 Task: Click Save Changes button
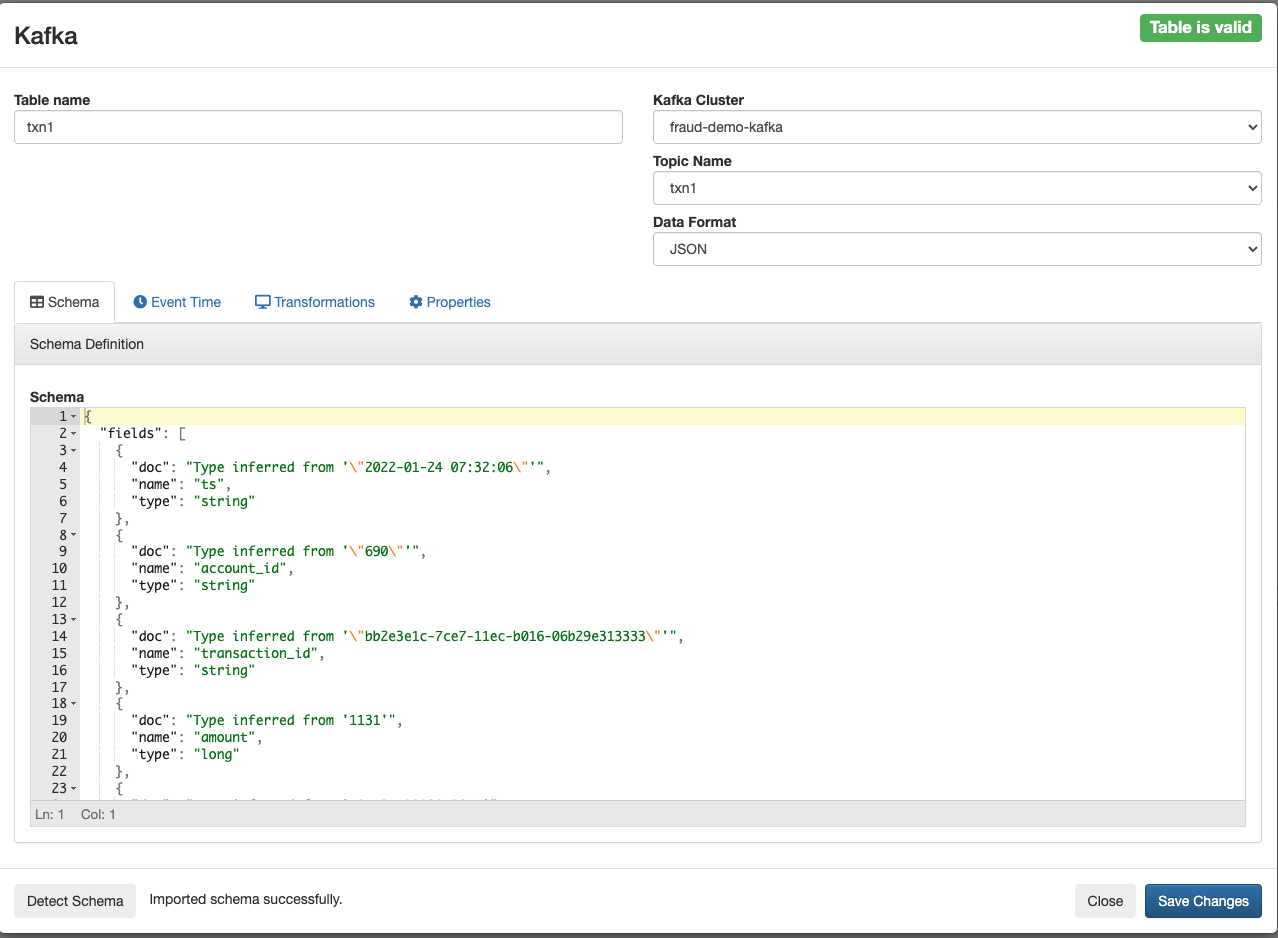[x=1203, y=901]
